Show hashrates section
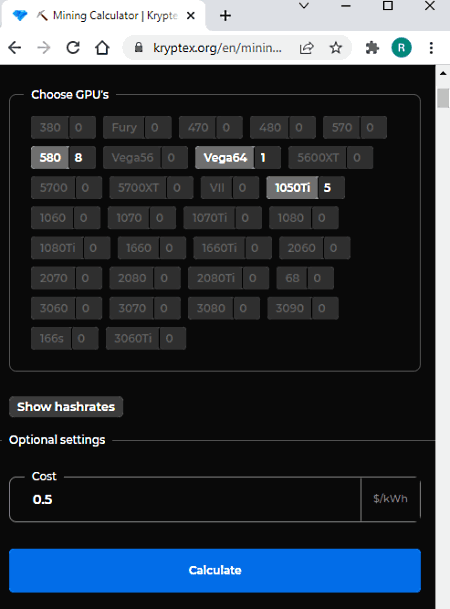 pos(66,407)
